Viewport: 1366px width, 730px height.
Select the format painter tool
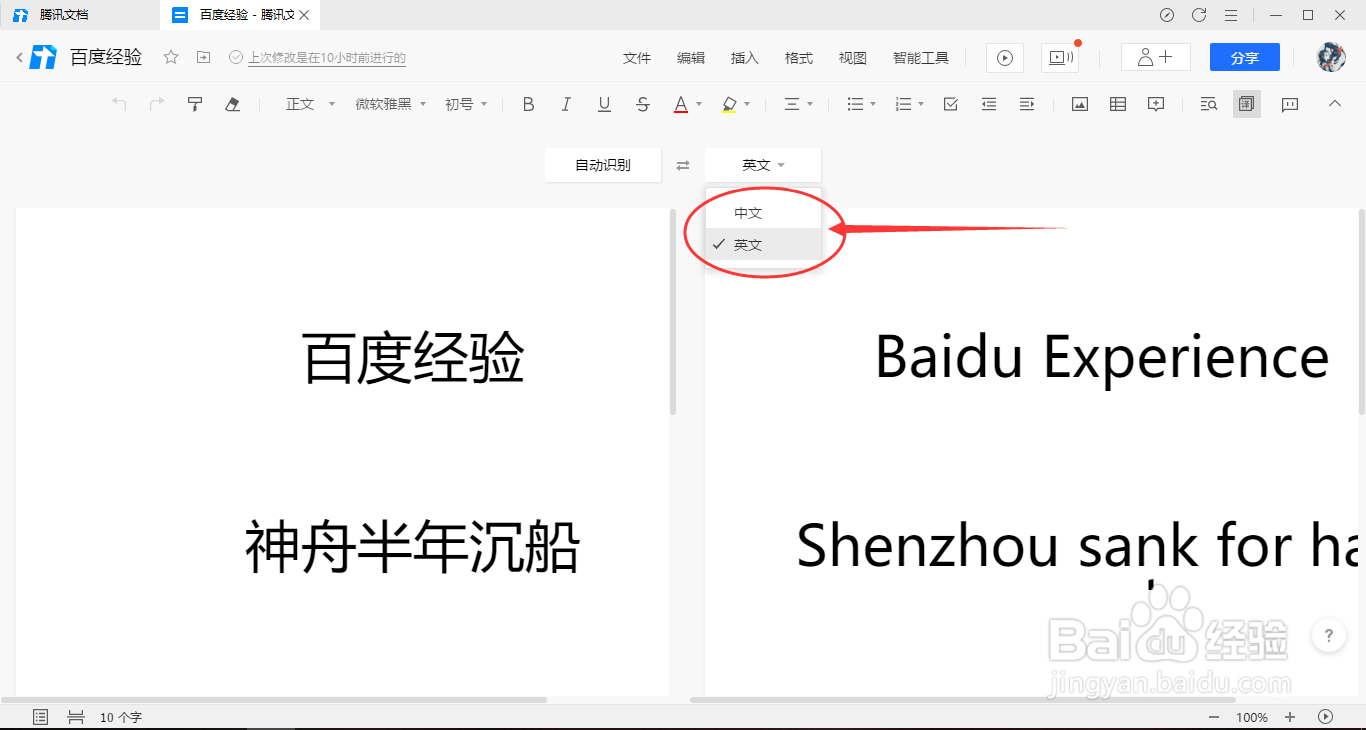(195, 104)
